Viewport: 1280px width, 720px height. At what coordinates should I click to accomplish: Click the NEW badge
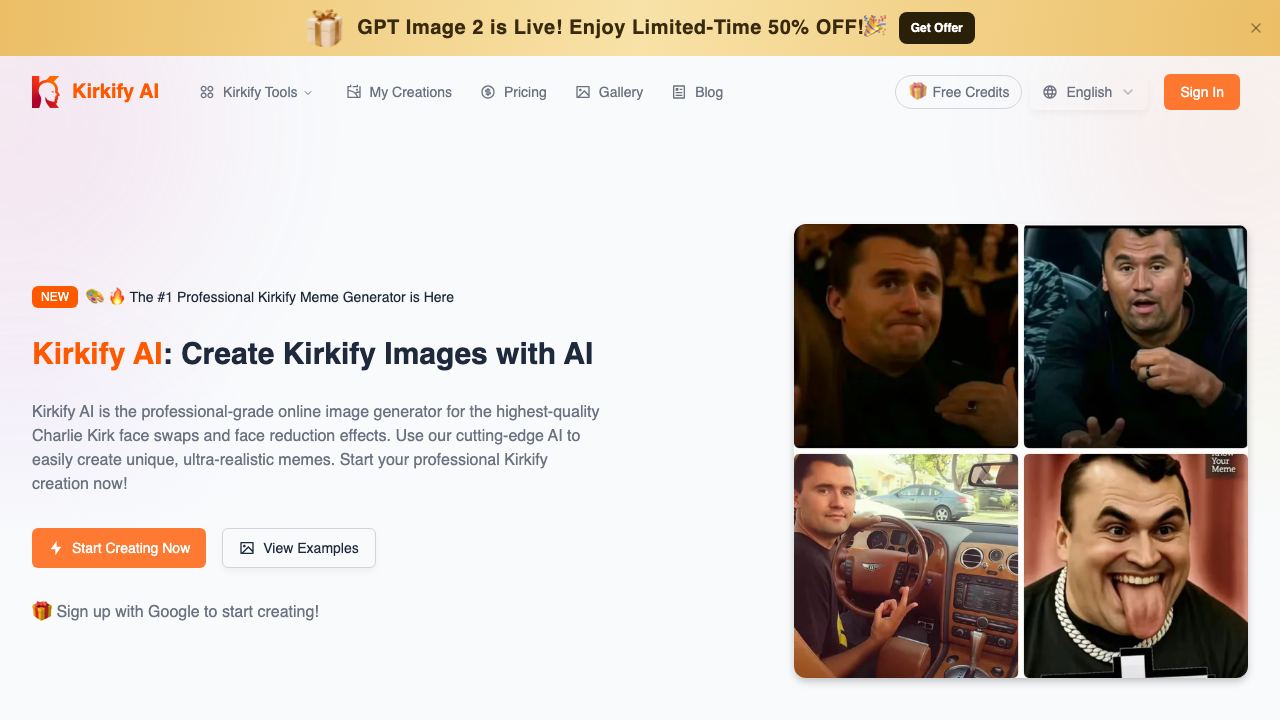click(55, 297)
